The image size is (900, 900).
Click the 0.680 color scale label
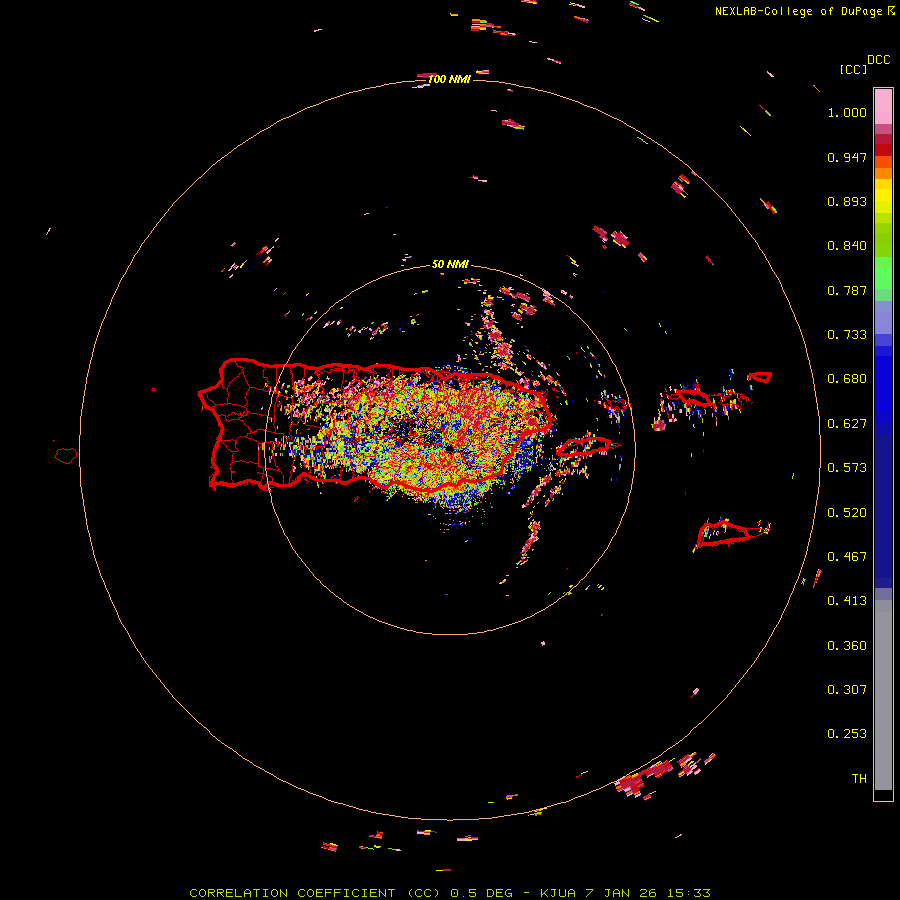[x=847, y=379]
